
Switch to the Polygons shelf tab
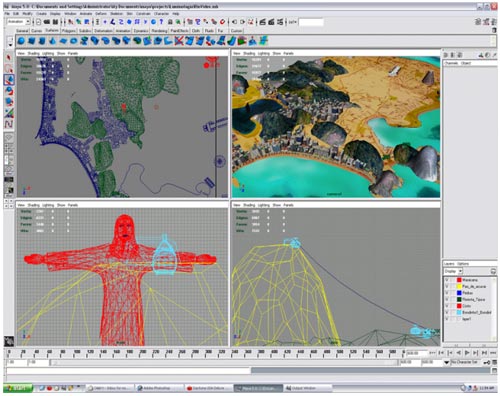coord(68,31)
